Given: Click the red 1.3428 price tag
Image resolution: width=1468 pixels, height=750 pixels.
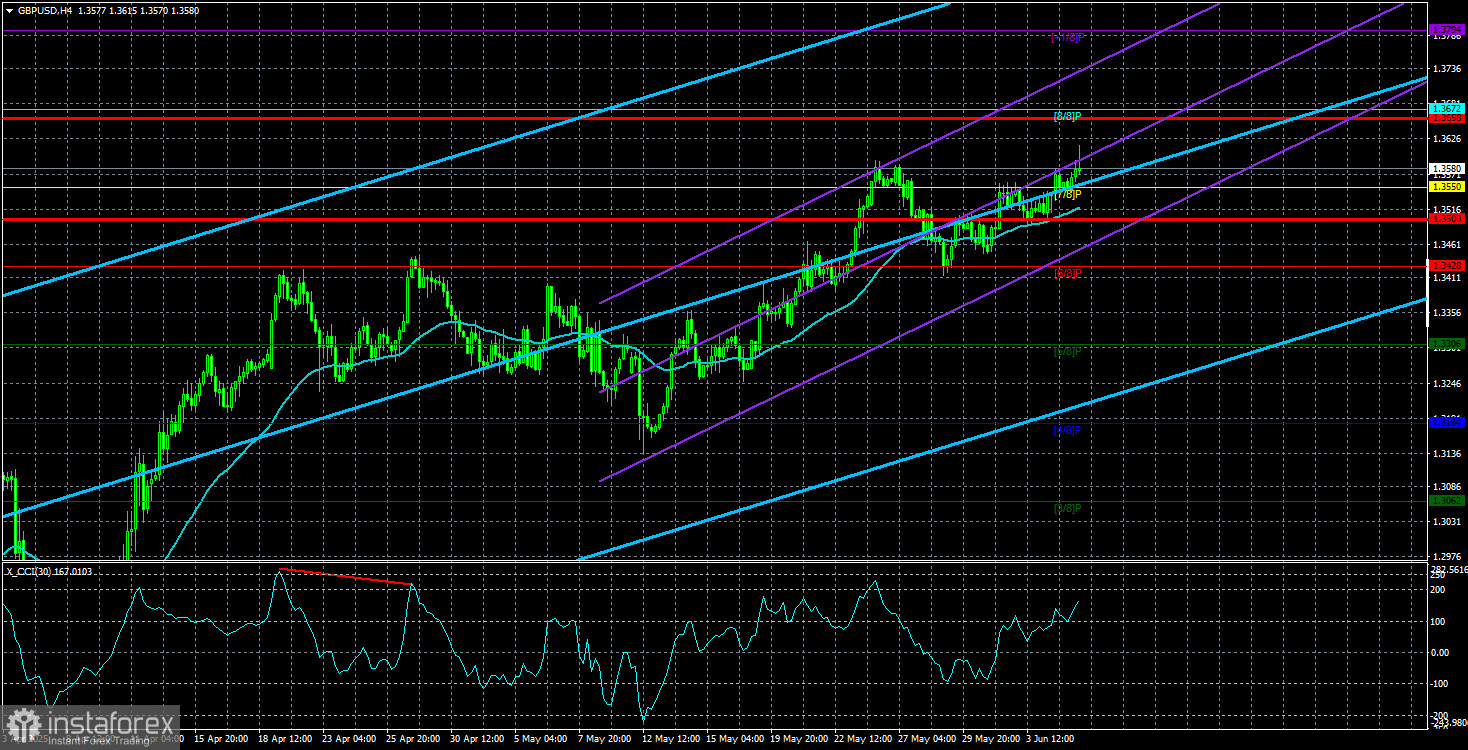Looking at the screenshot, I should [1447, 265].
